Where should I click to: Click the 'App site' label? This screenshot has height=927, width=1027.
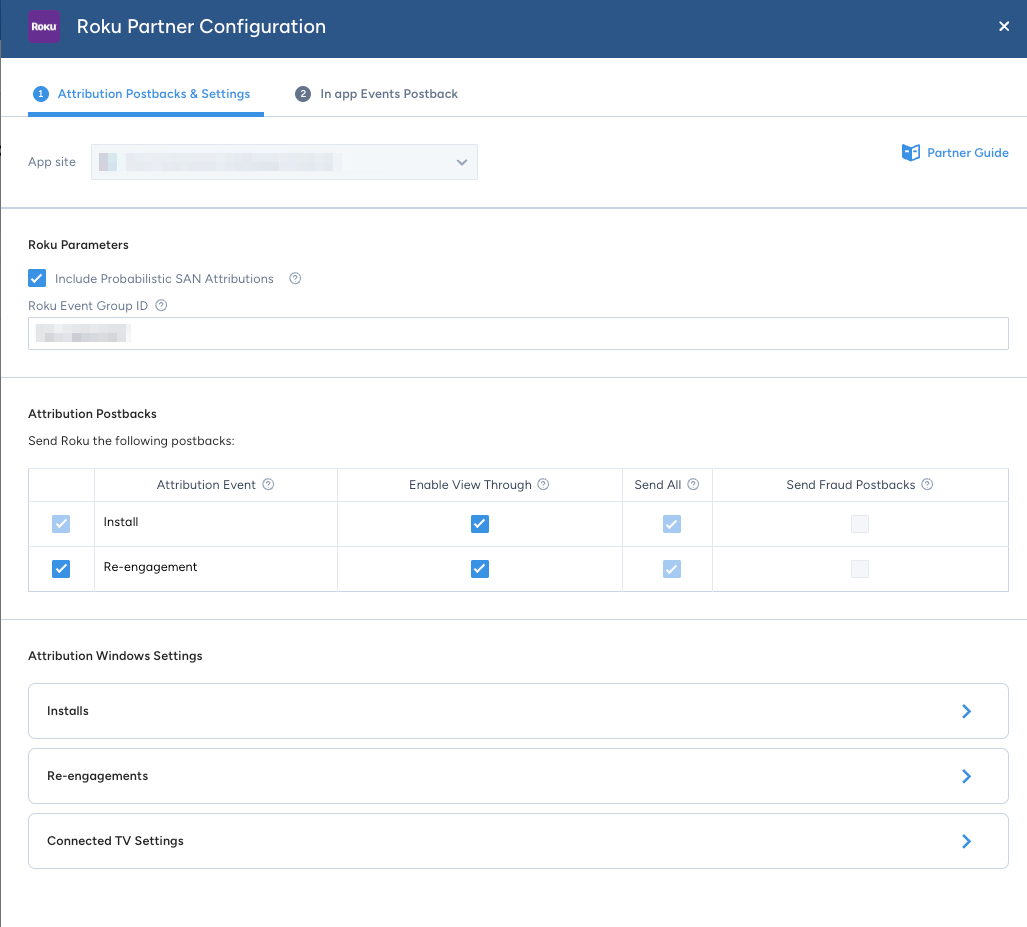tap(52, 162)
